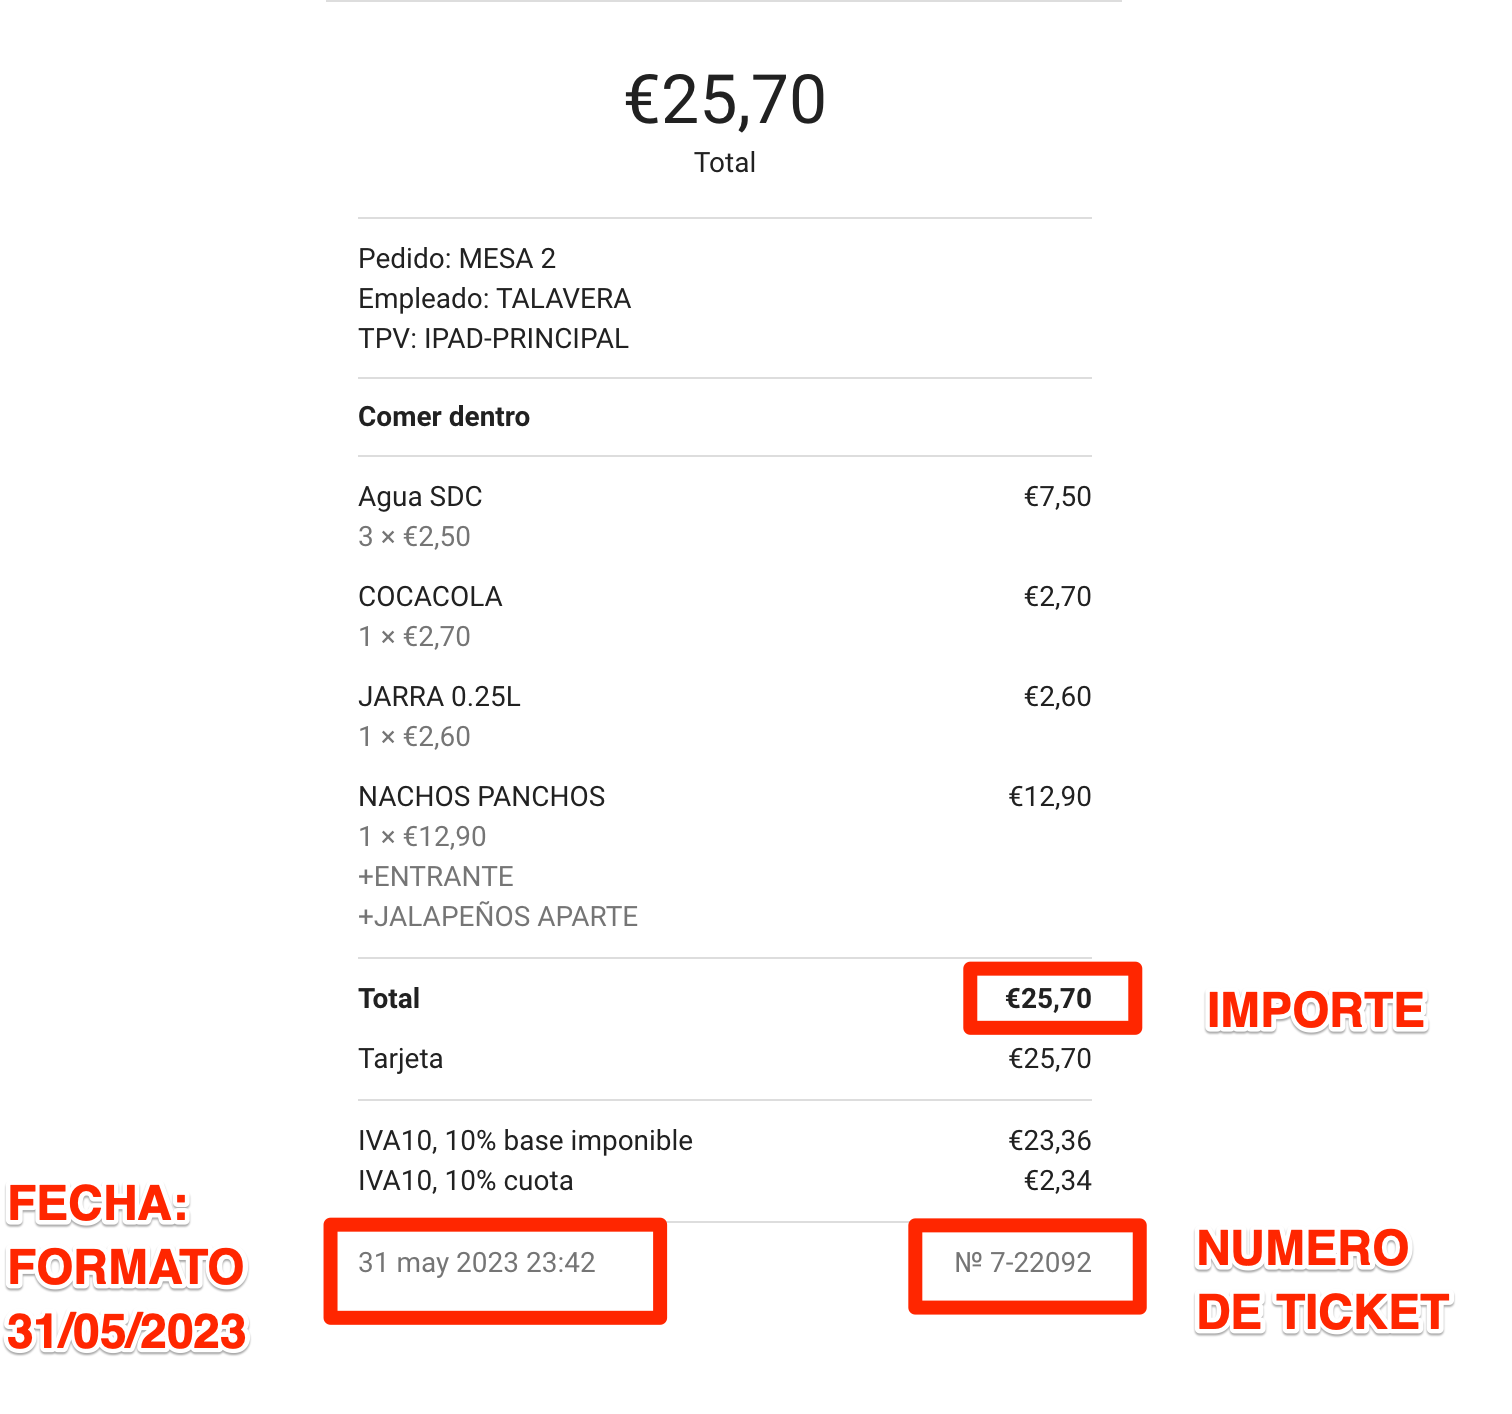The image size is (1512, 1414).
Task: Click the €7,50 price for Agua SDC
Action: [x=1057, y=497]
